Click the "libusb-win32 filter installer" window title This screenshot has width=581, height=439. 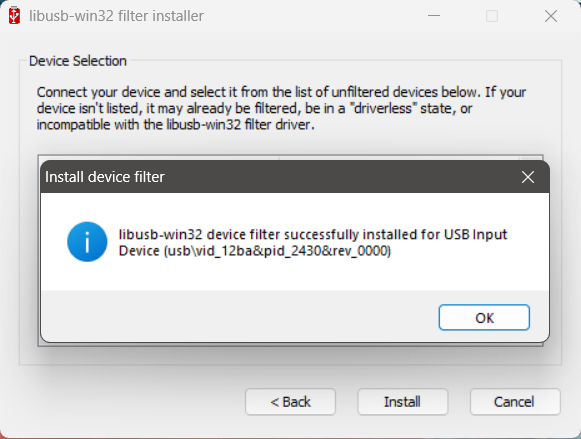pyautogui.click(x=116, y=16)
